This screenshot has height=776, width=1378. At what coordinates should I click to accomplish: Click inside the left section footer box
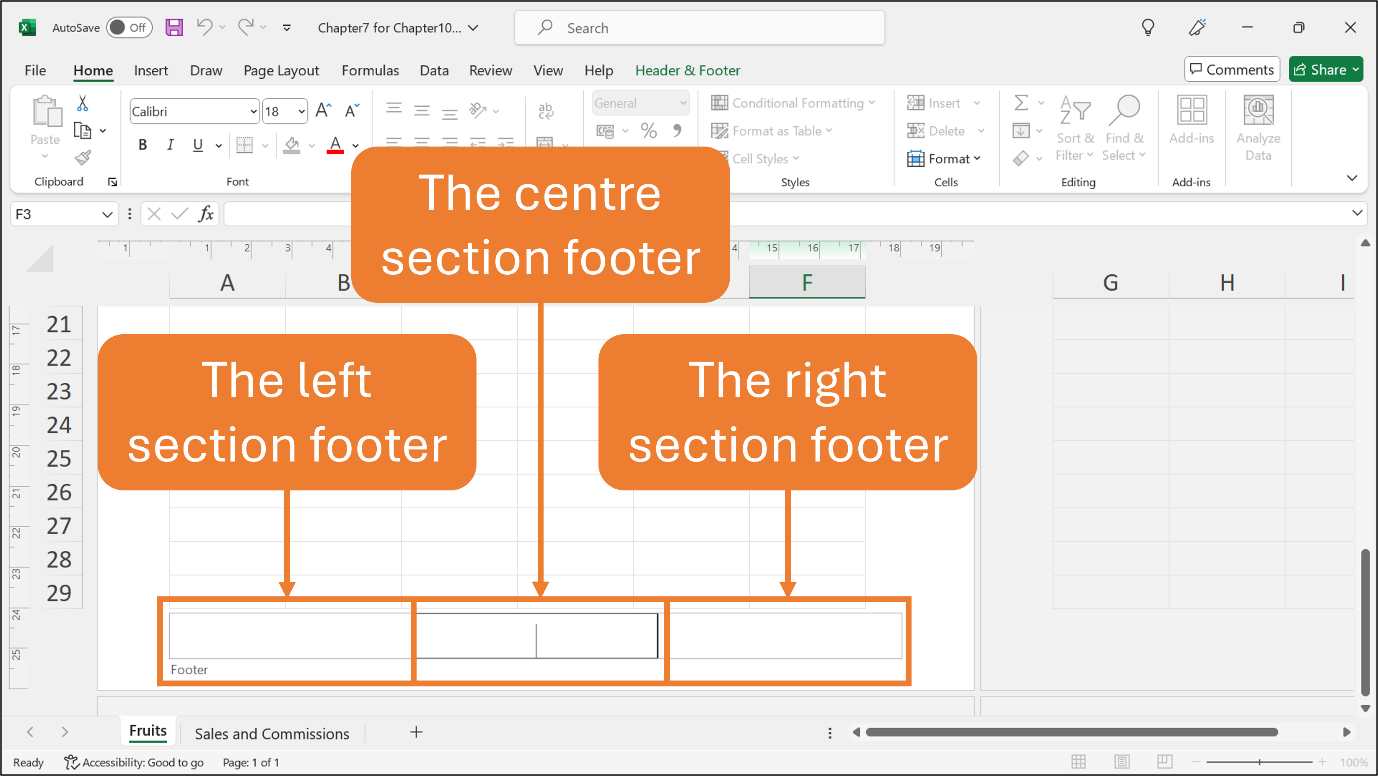(x=292, y=636)
